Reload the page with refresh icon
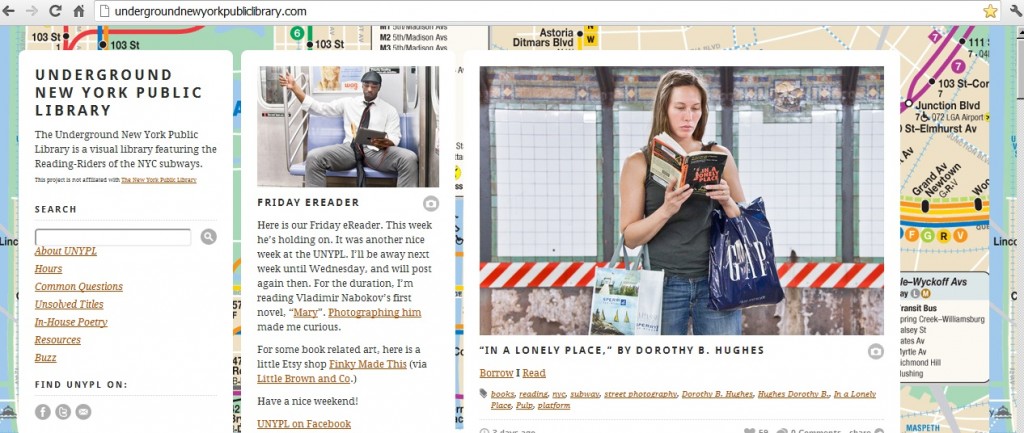Screen dimensions: 1024x433 coord(55,11)
